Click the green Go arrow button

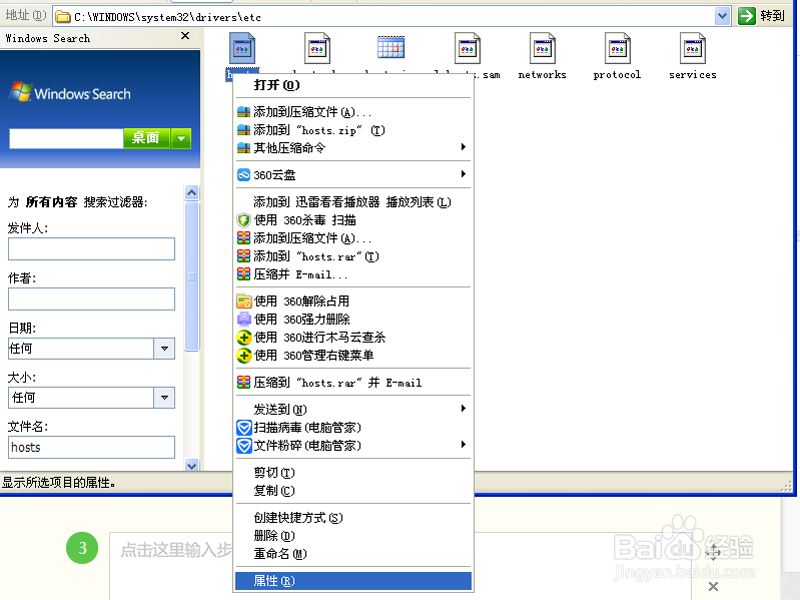[x=746, y=16]
